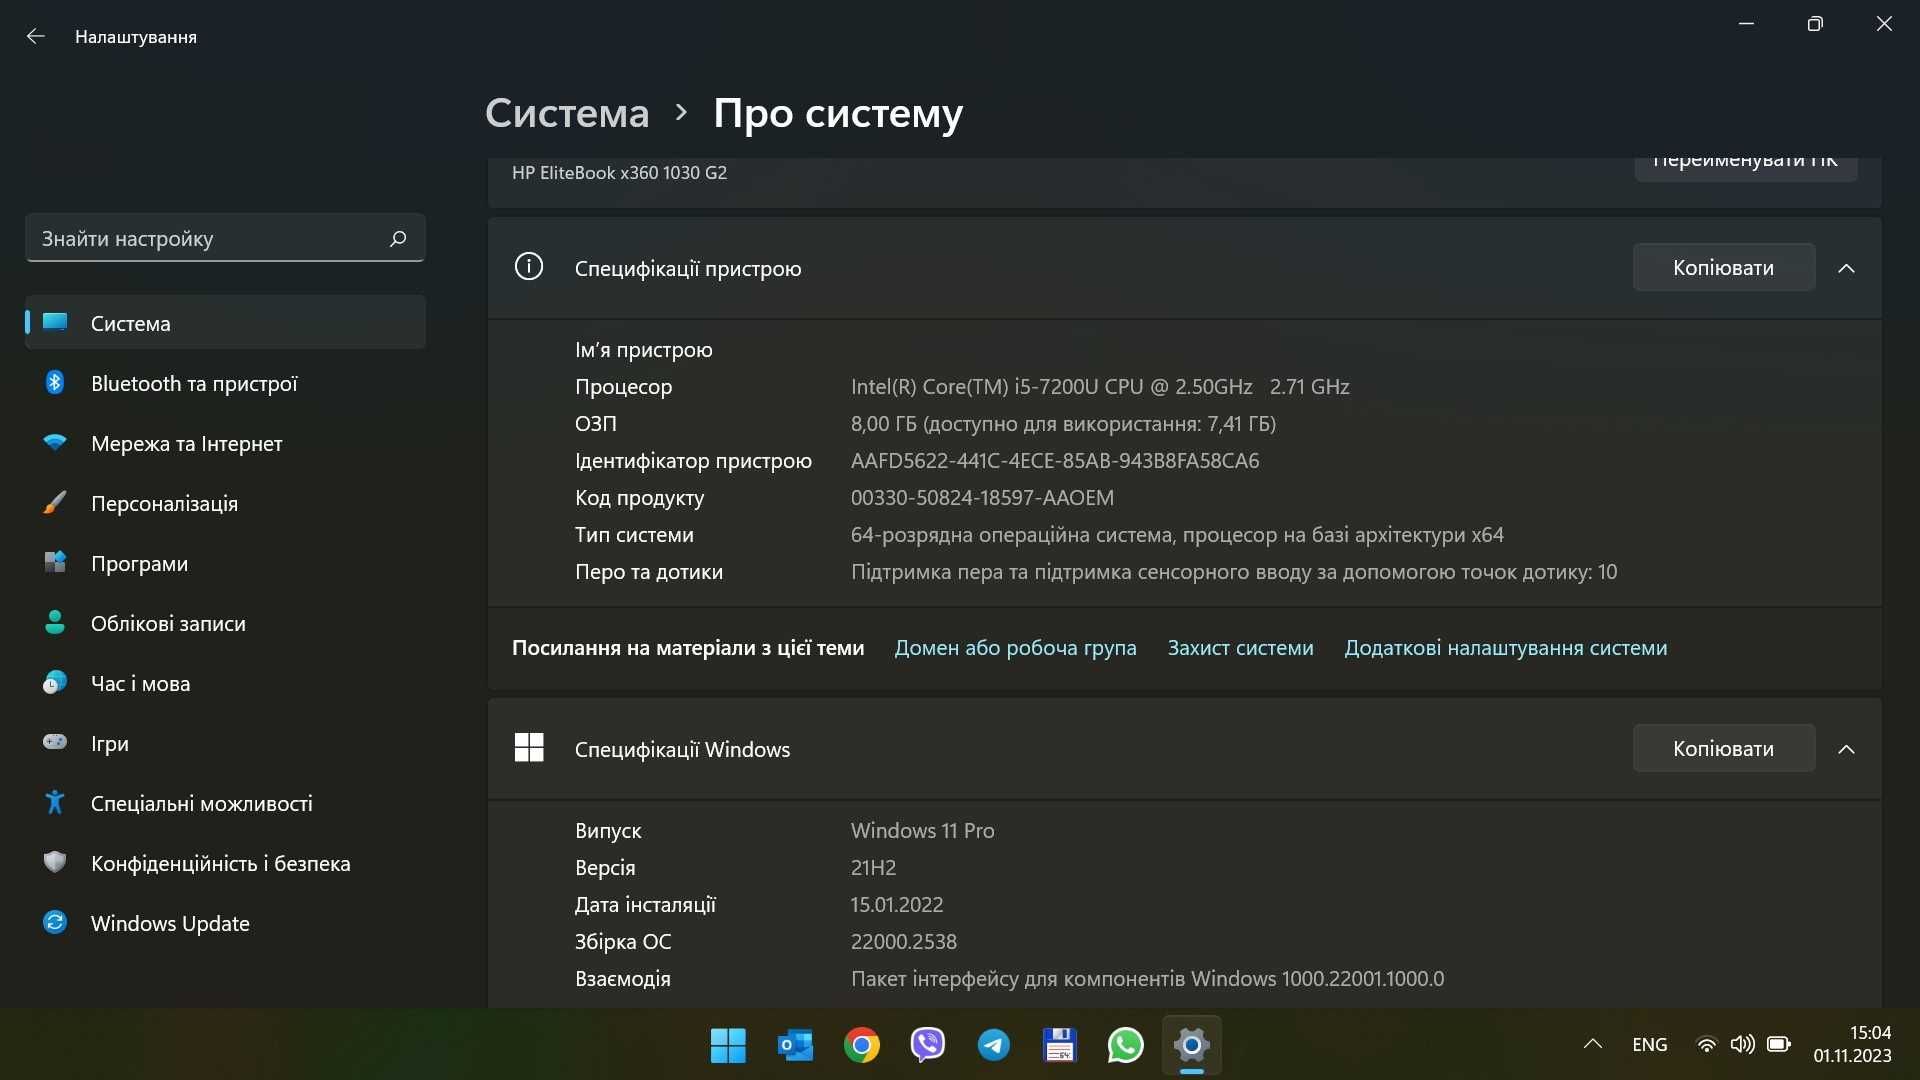Open the floppy disk app in taskbar
1920x1080 pixels.
coord(1059,1046)
